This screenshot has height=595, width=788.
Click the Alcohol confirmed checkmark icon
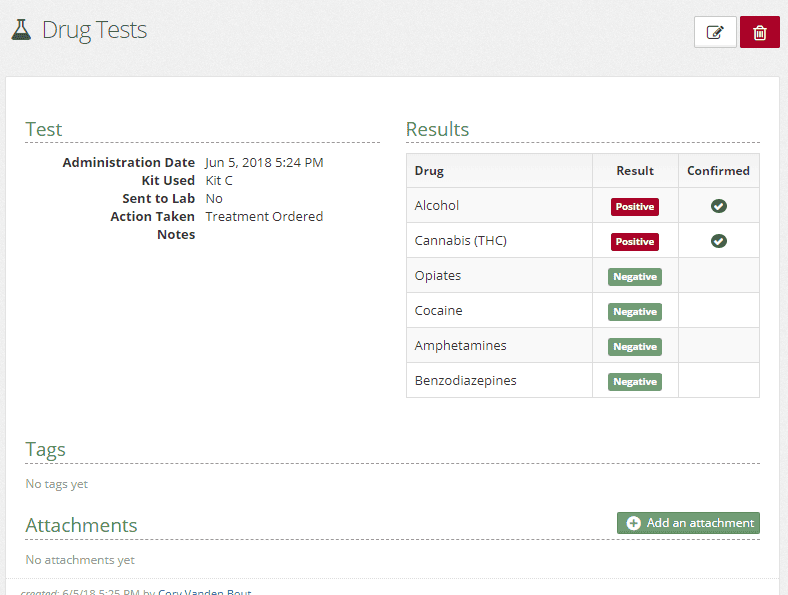(x=718, y=206)
